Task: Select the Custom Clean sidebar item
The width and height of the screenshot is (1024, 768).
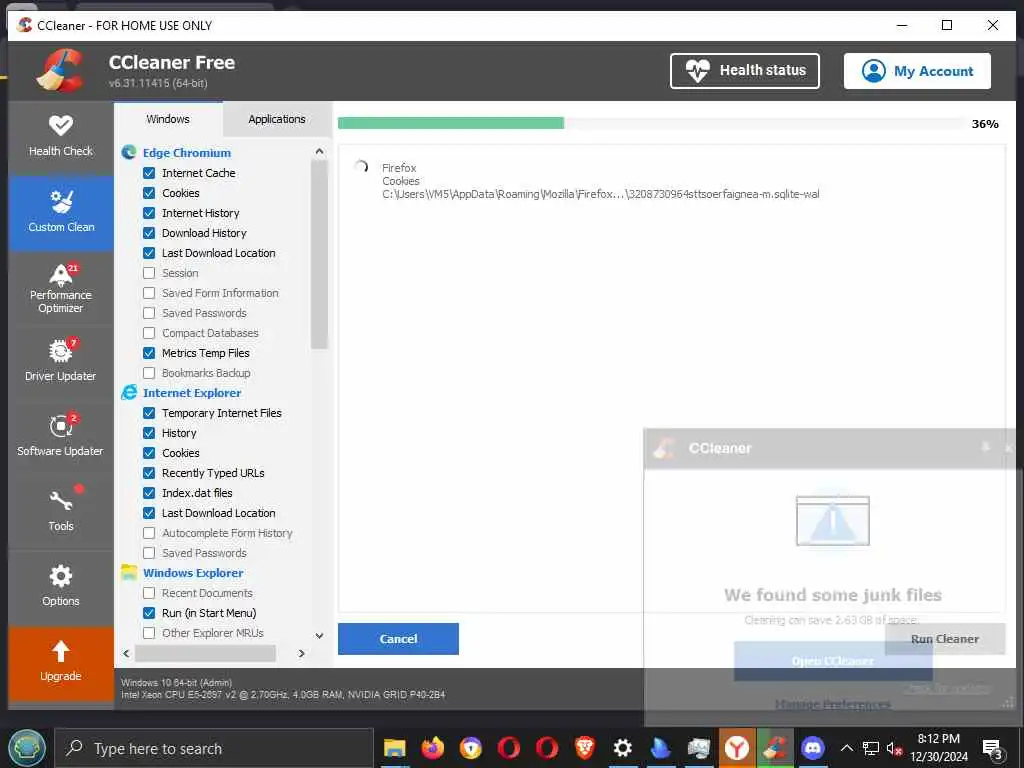Action: coord(61,212)
